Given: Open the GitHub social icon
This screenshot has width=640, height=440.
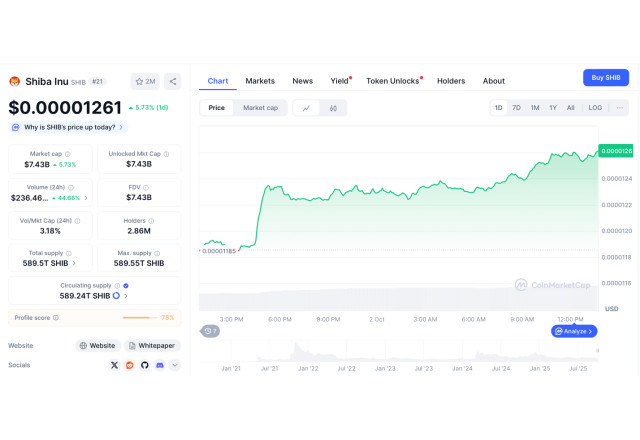Looking at the screenshot, I should [144, 365].
